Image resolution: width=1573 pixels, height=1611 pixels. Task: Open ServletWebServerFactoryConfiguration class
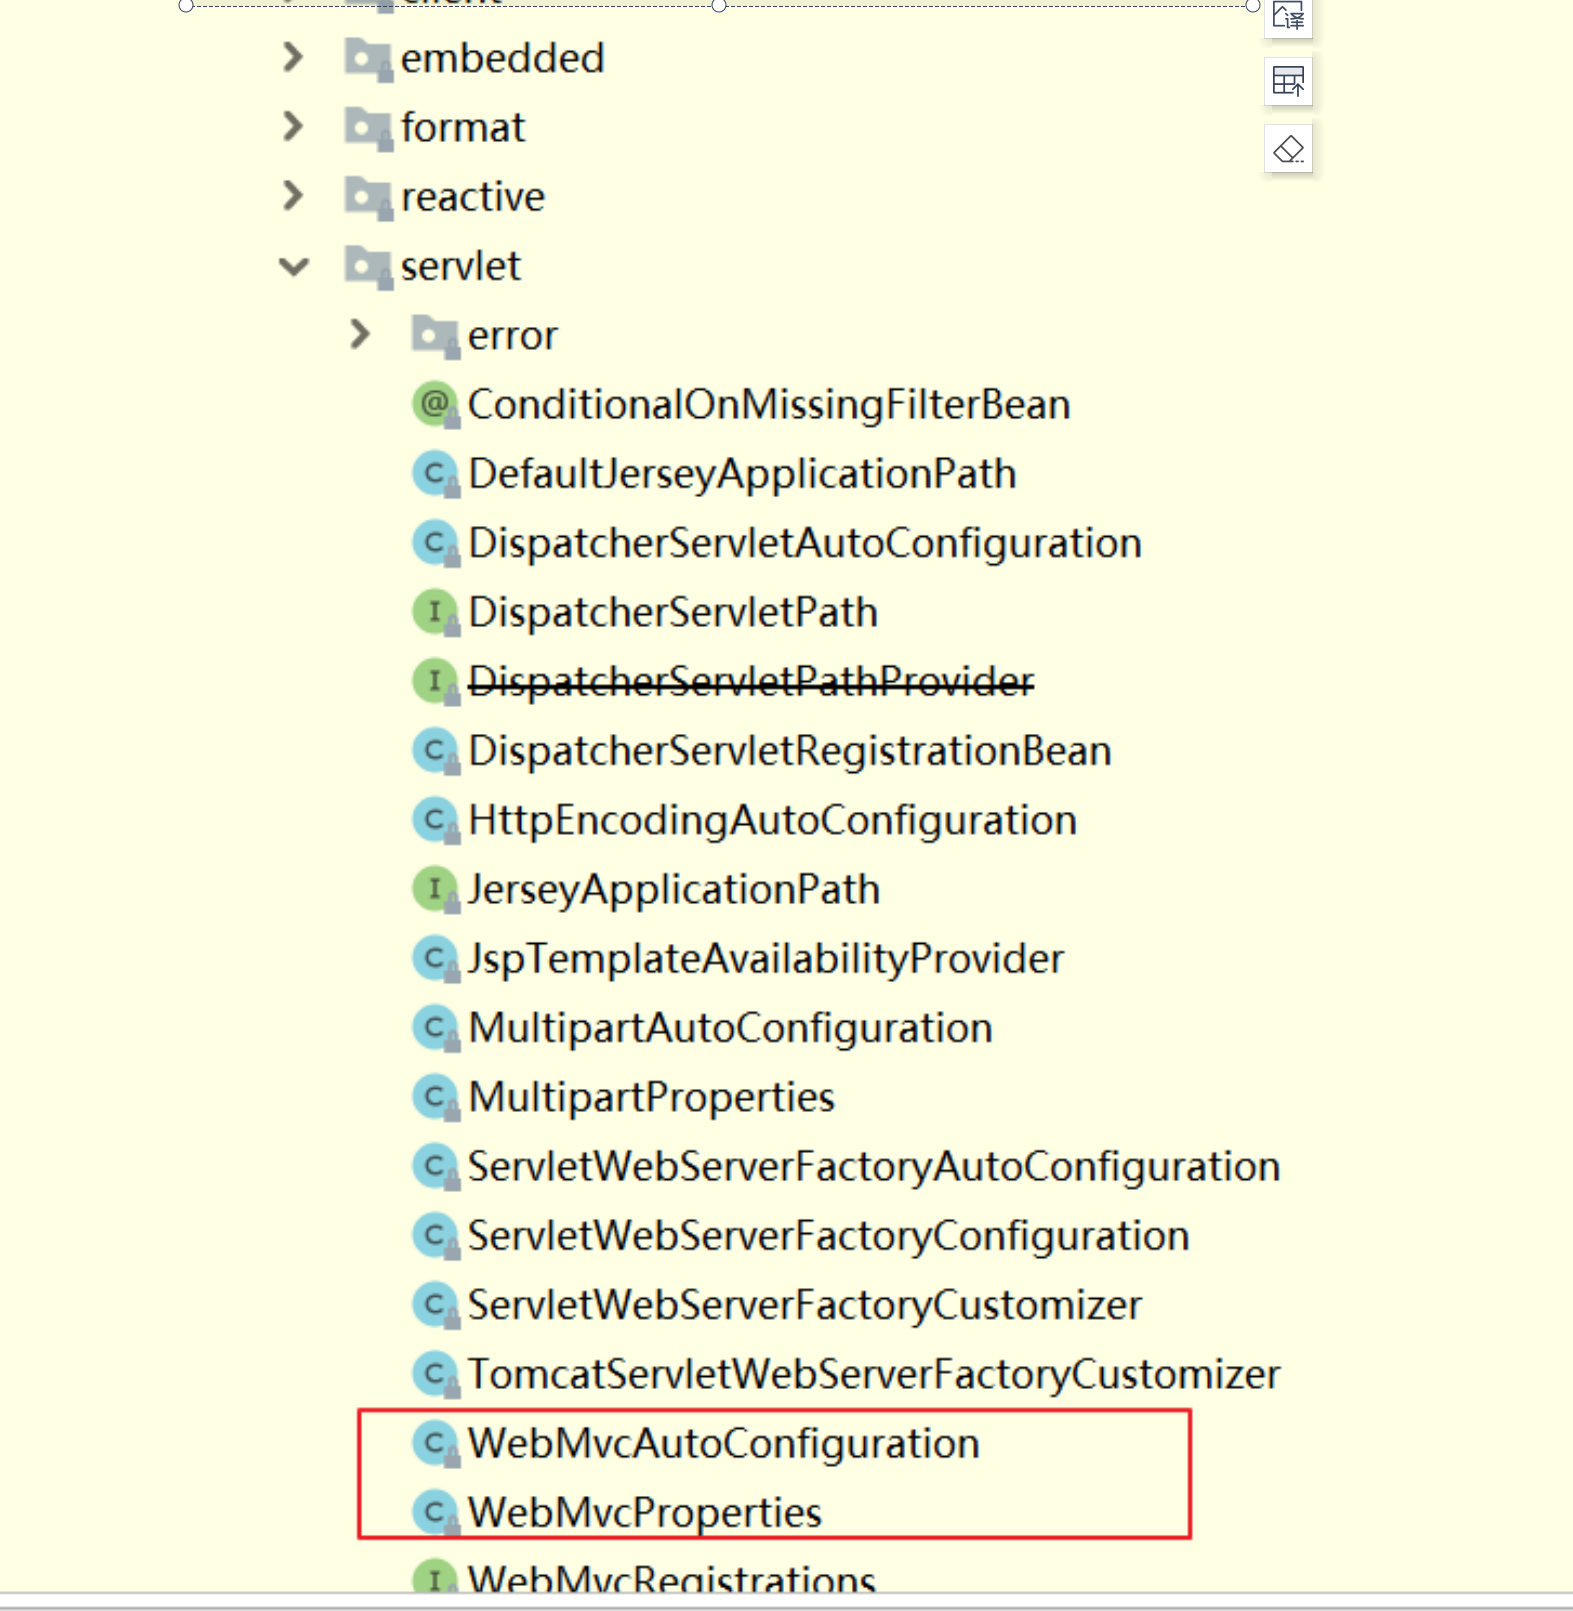828,1236
